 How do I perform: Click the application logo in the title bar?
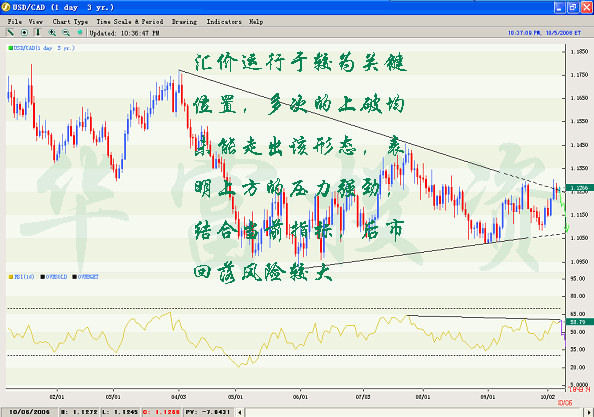tap(6, 7)
